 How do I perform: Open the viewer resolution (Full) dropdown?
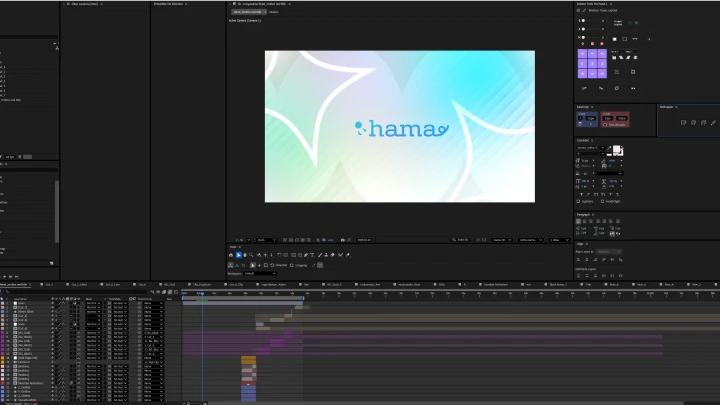point(267,240)
